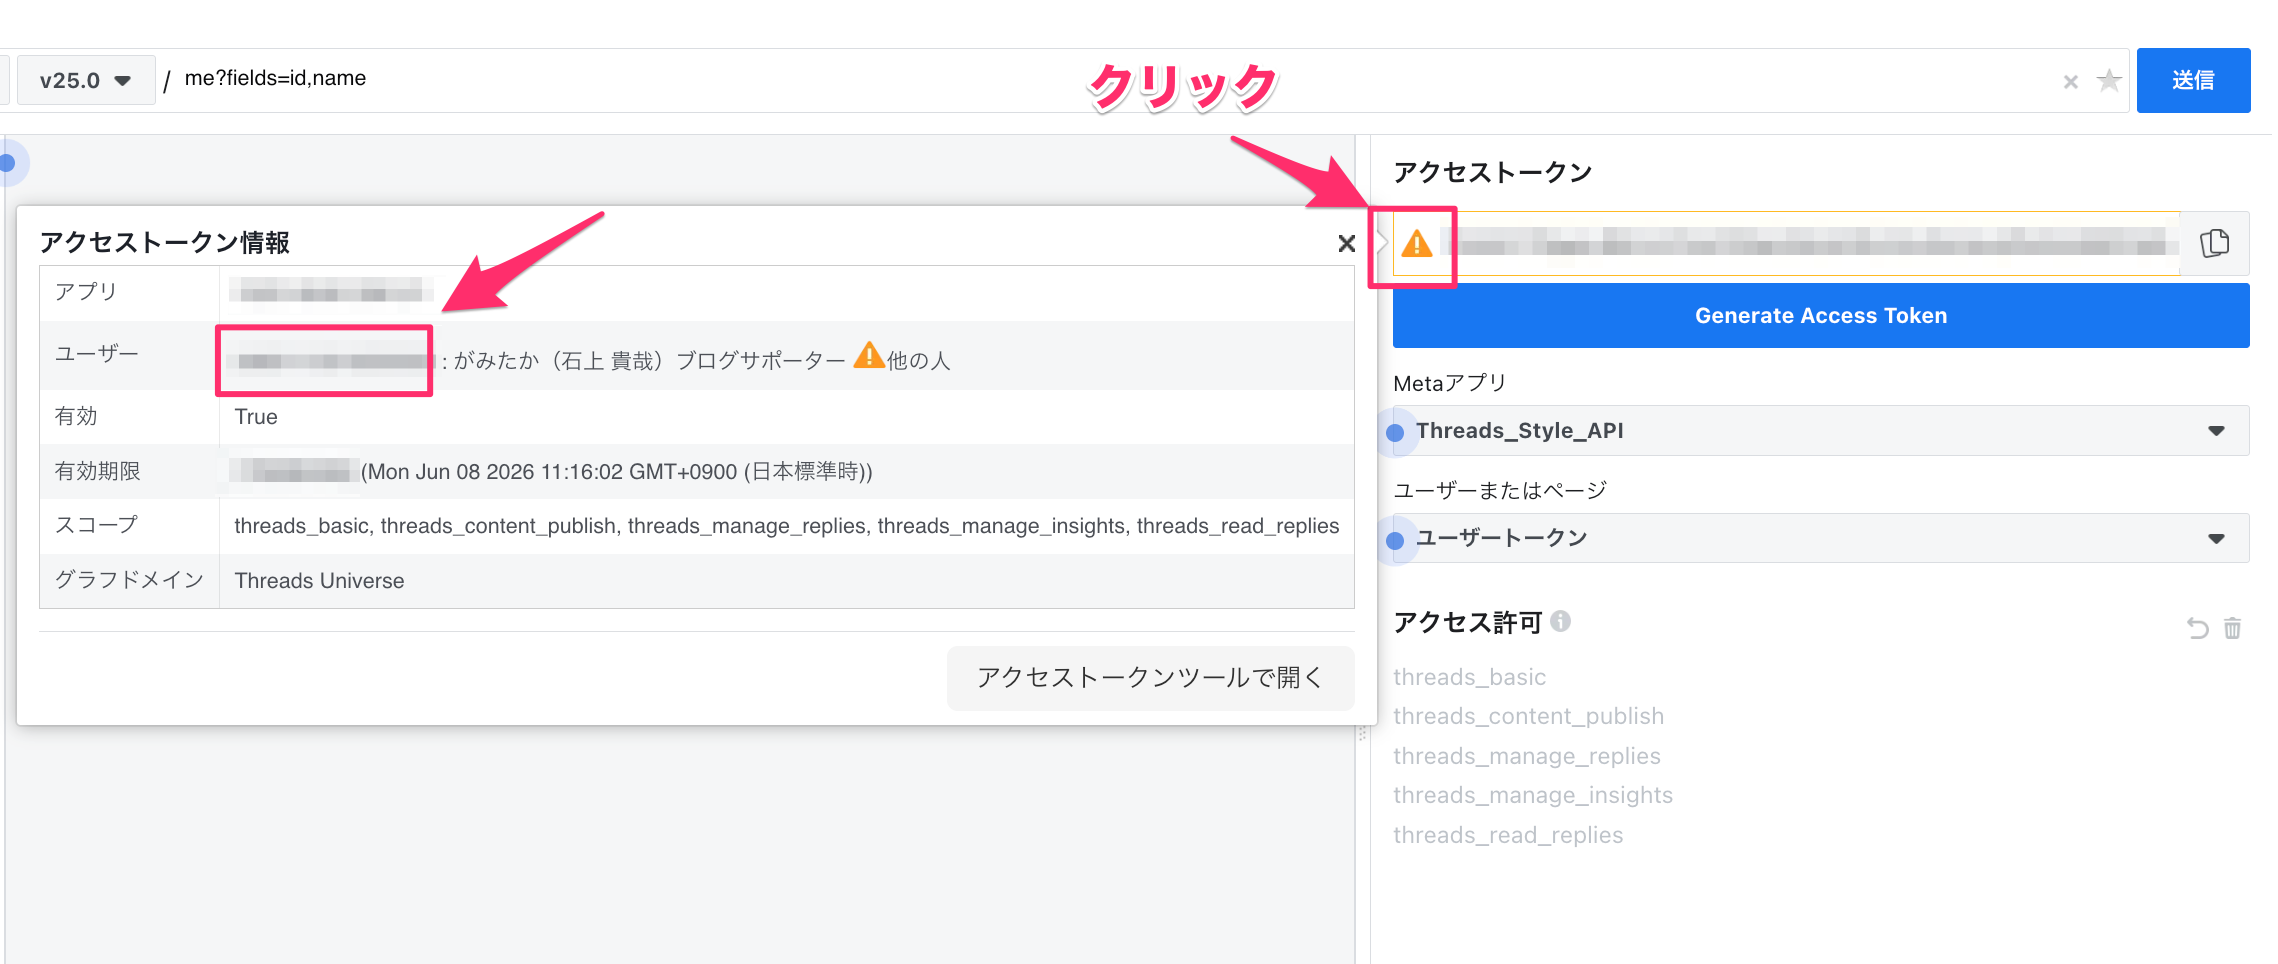This screenshot has width=2278, height=964.
Task: Click the blurred access token text field
Action: pyautogui.click(x=1810, y=244)
